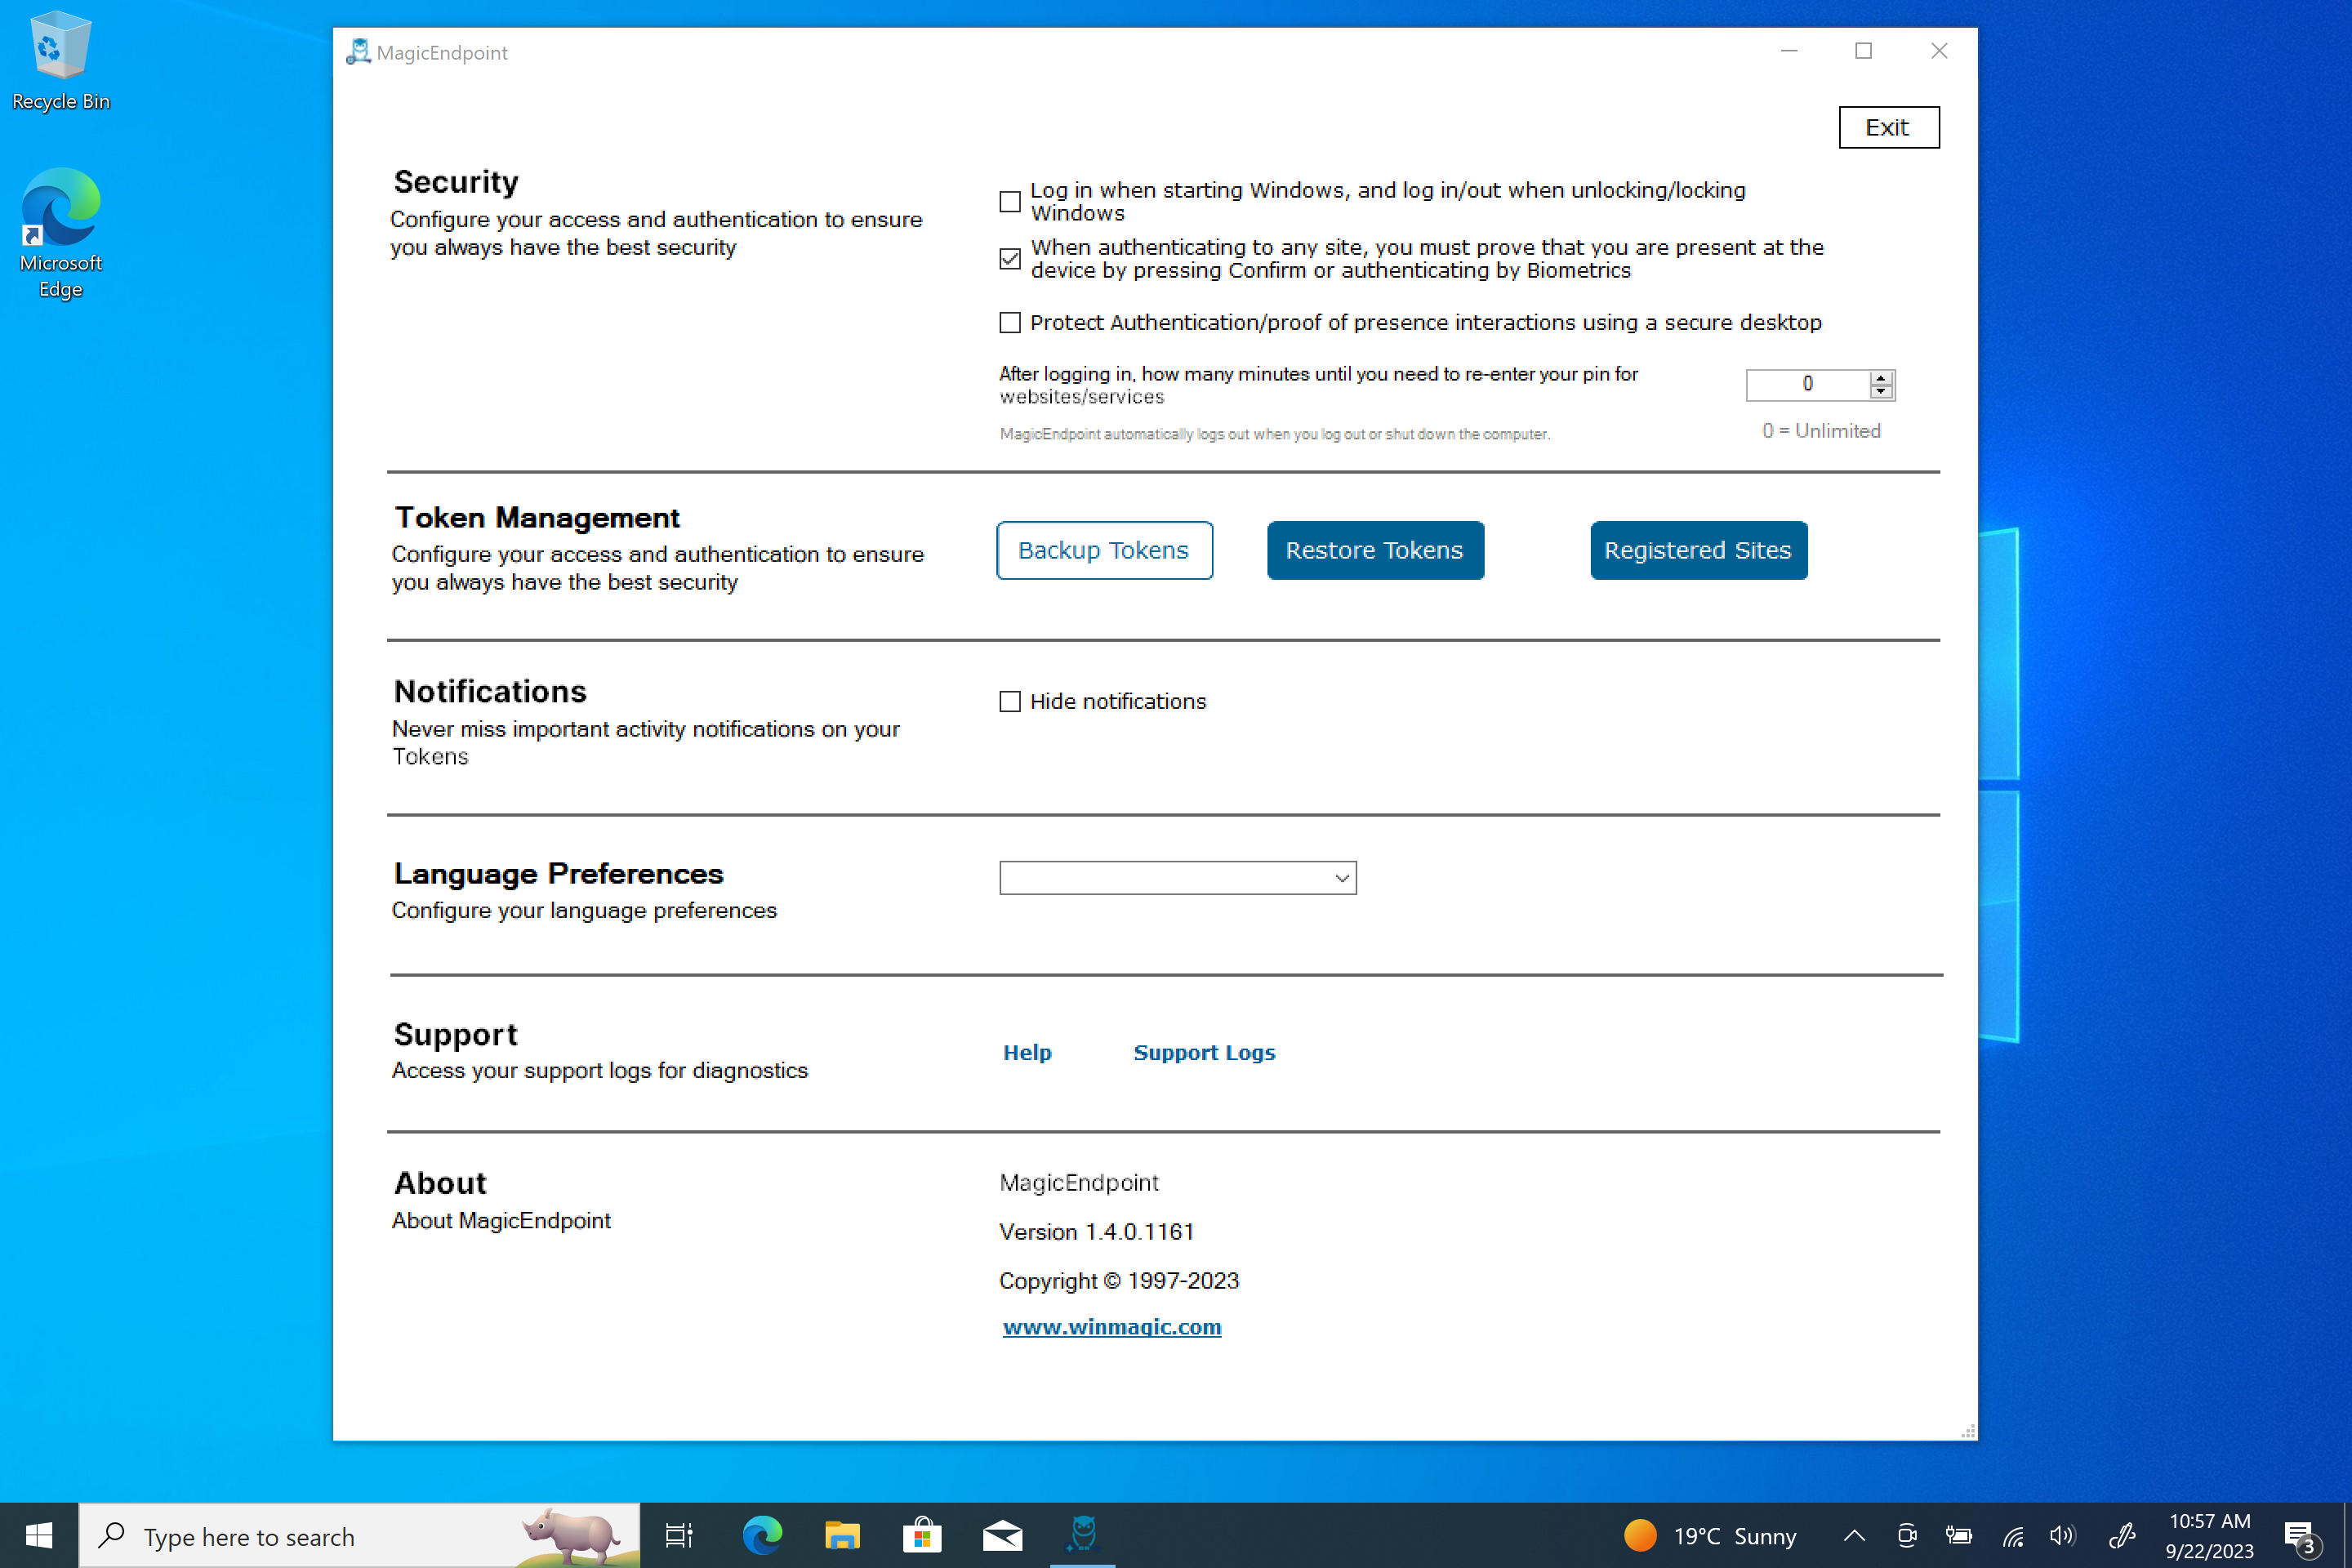The height and width of the screenshot is (1568, 2352).
Task: Click the Backup Tokens button
Action: pyautogui.click(x=1103, y=550)
